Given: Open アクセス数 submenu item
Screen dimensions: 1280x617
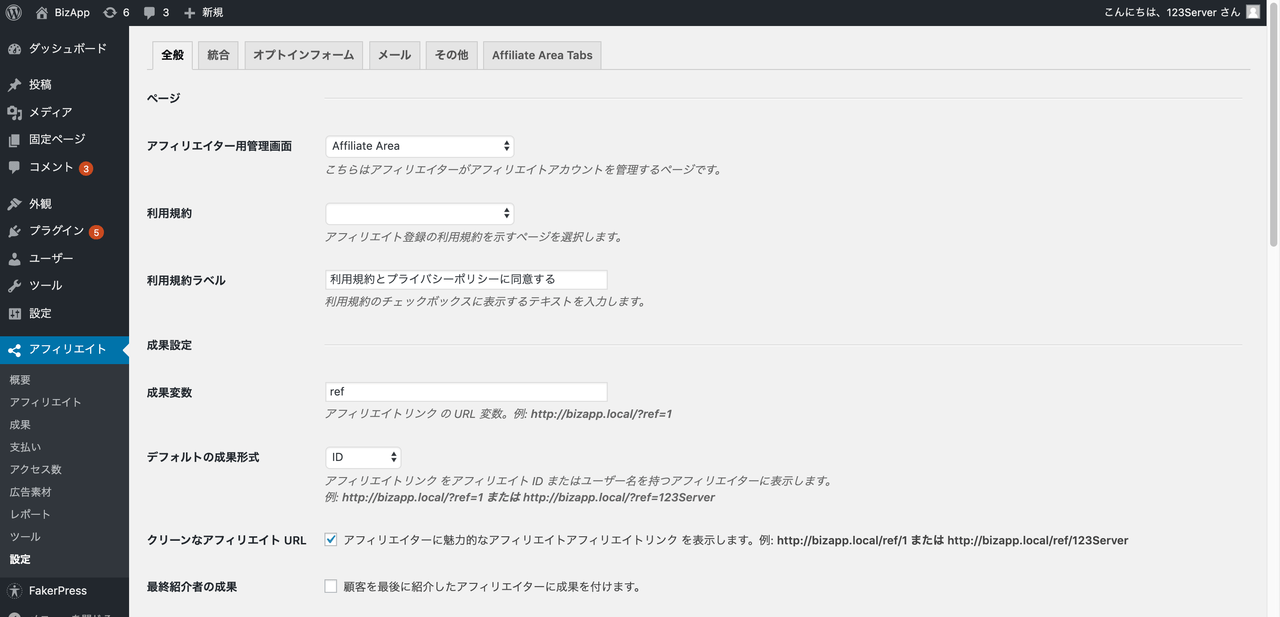Looking at the screenshot, I should pyautogui.click(x=35, y=470).
